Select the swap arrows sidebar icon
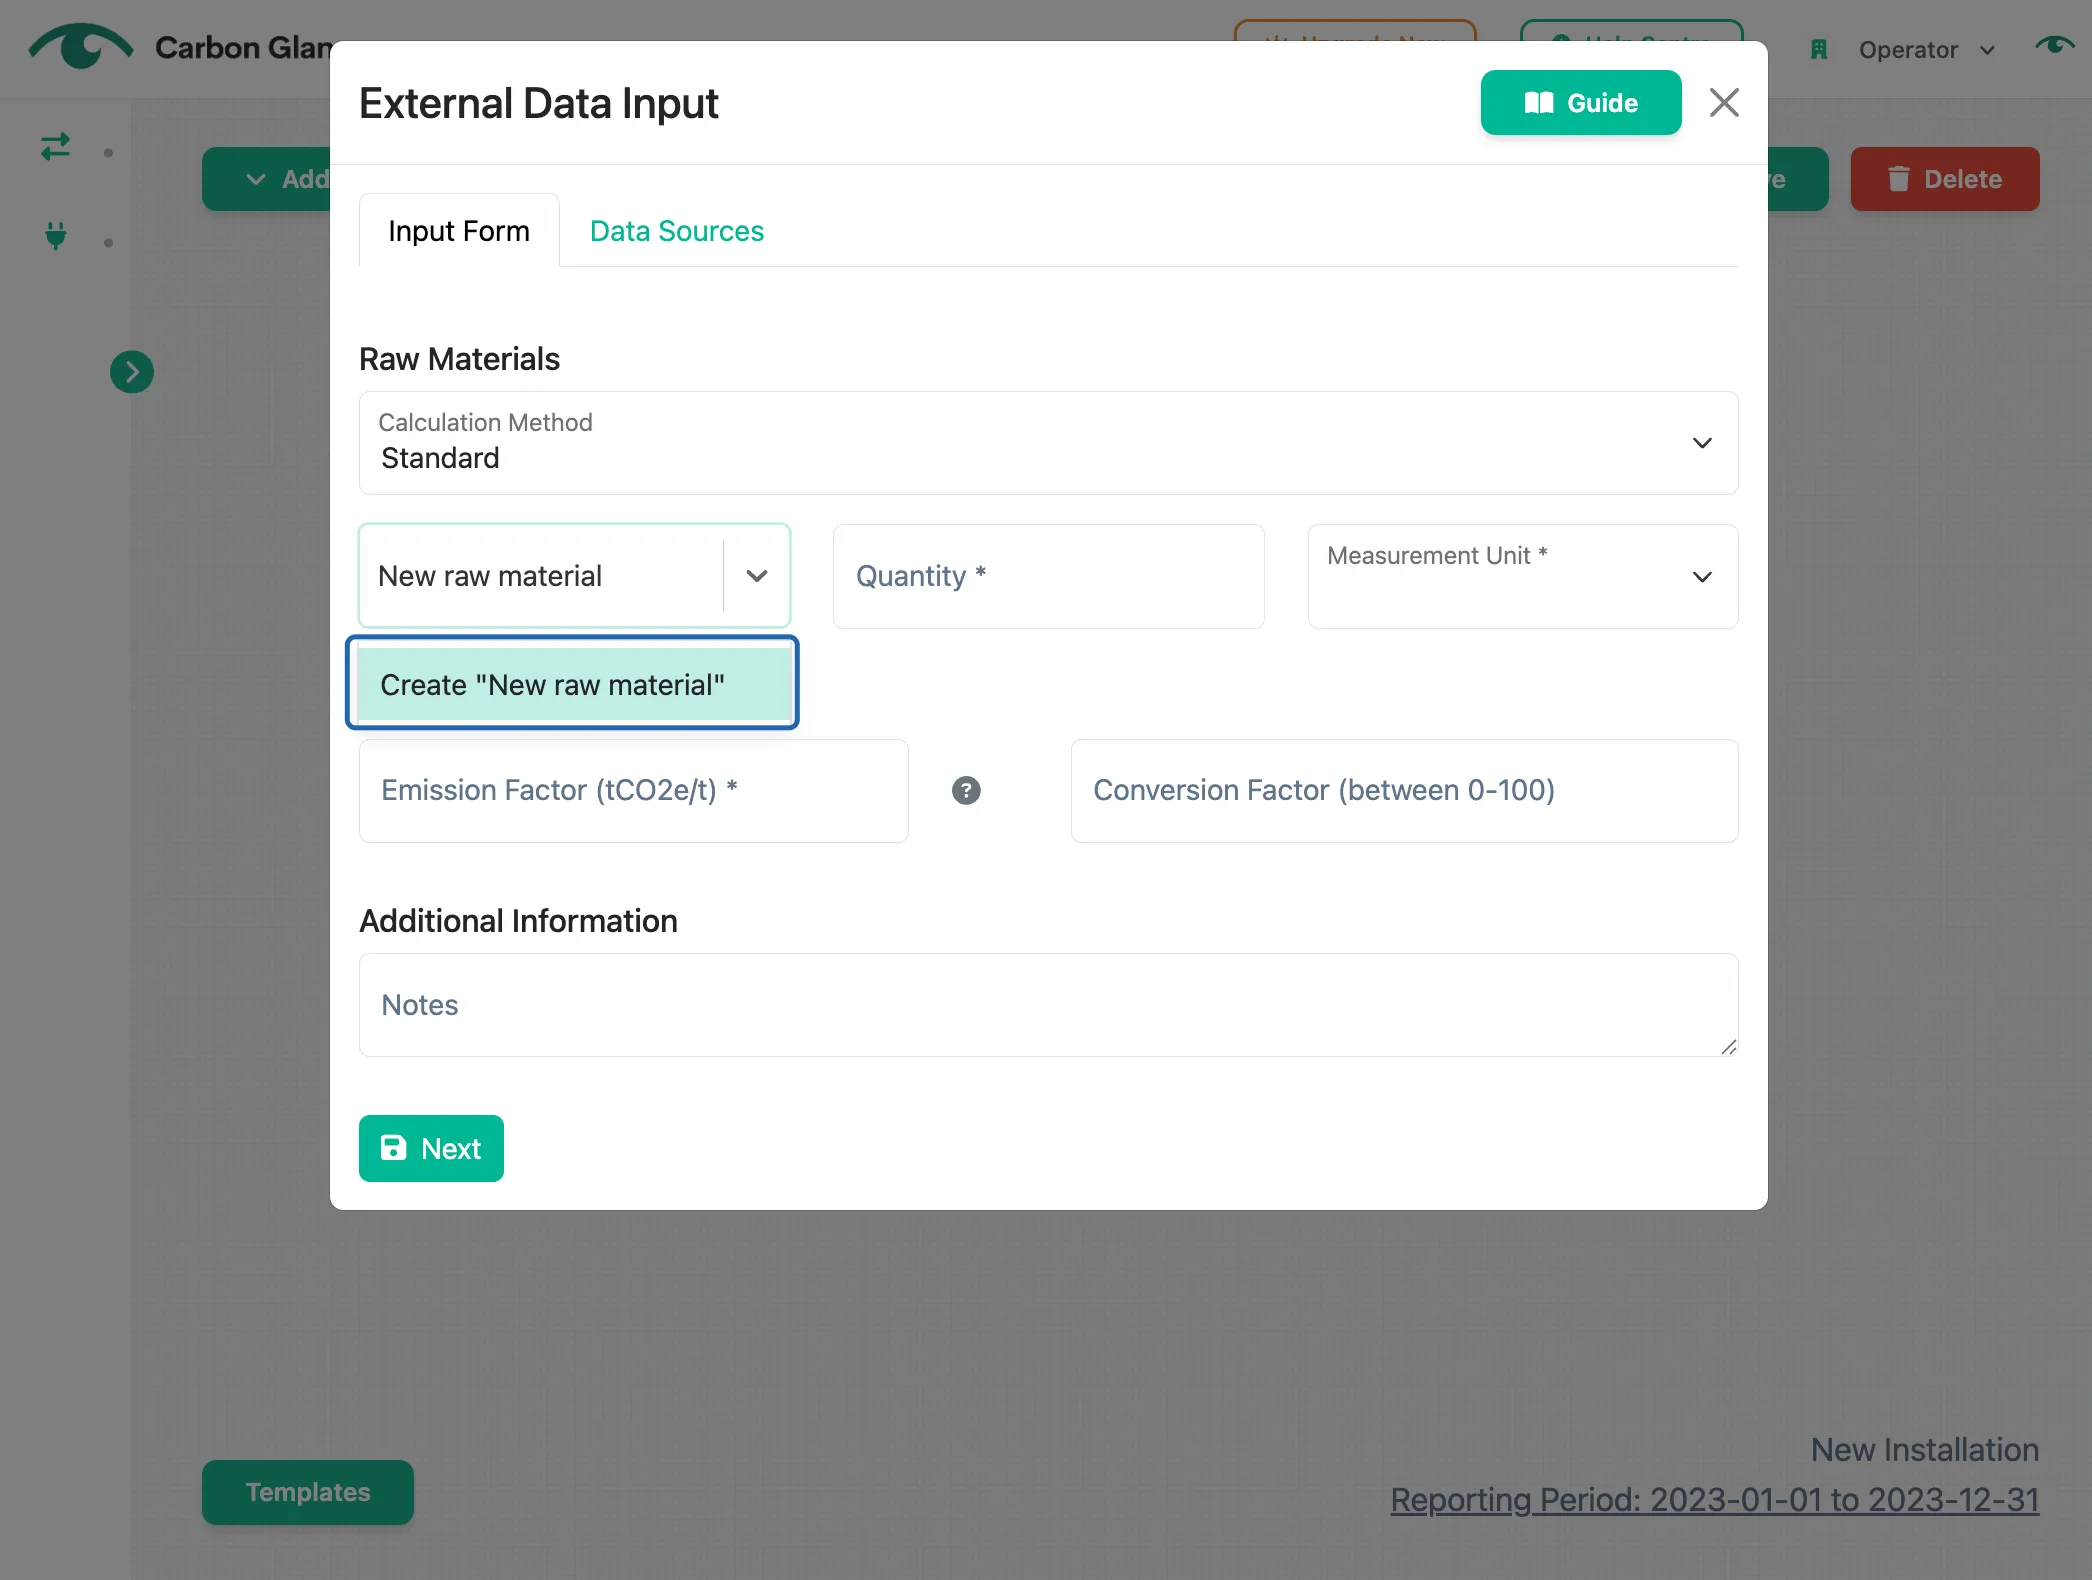This screenshot has width=2092, height=1580. [56, 147]
